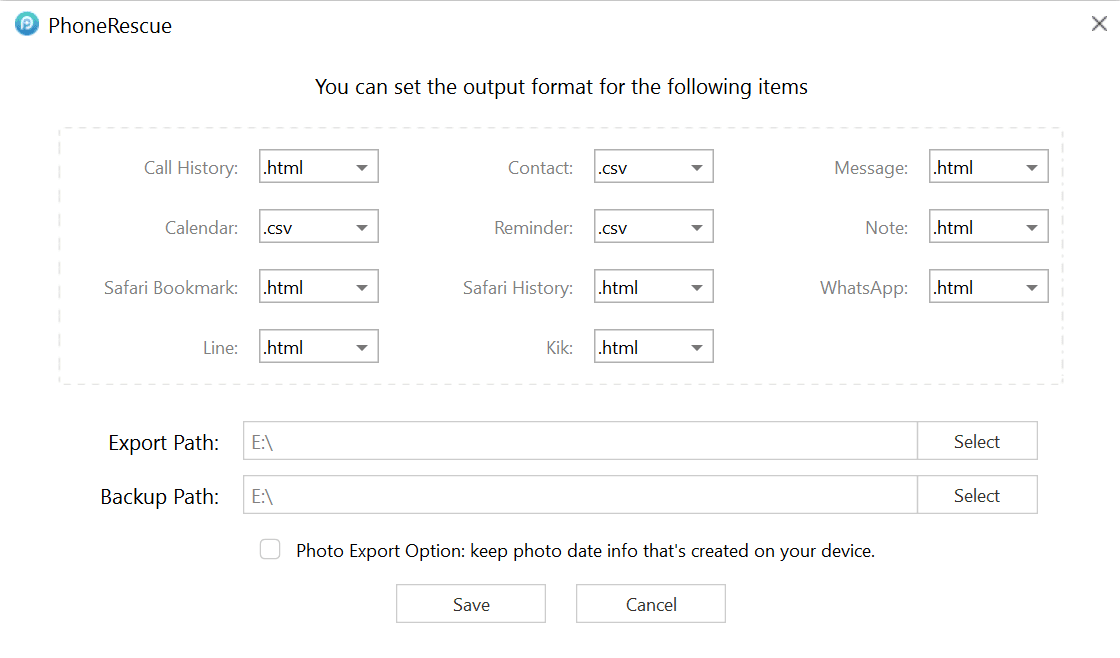Image resolution: width=1120 pixels, height=658 pixels.
Task: Click Select next to Export Path
Action: click(977, 441)
